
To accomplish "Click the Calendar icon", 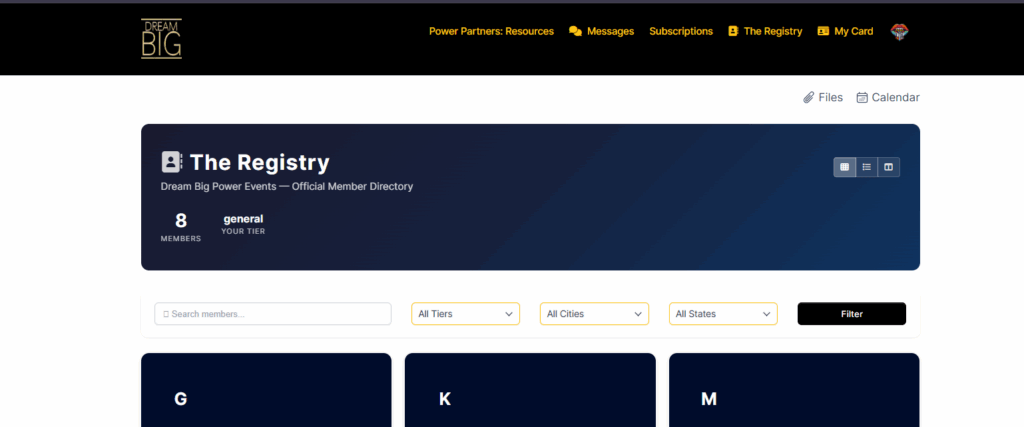I will coord(862,97).
